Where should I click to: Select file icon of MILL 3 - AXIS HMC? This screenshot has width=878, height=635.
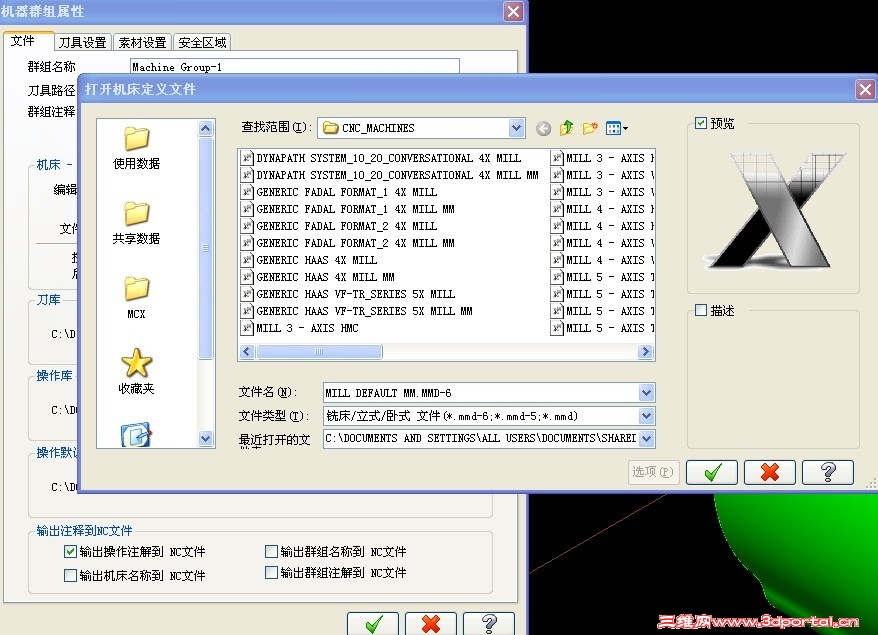point(247,328)
